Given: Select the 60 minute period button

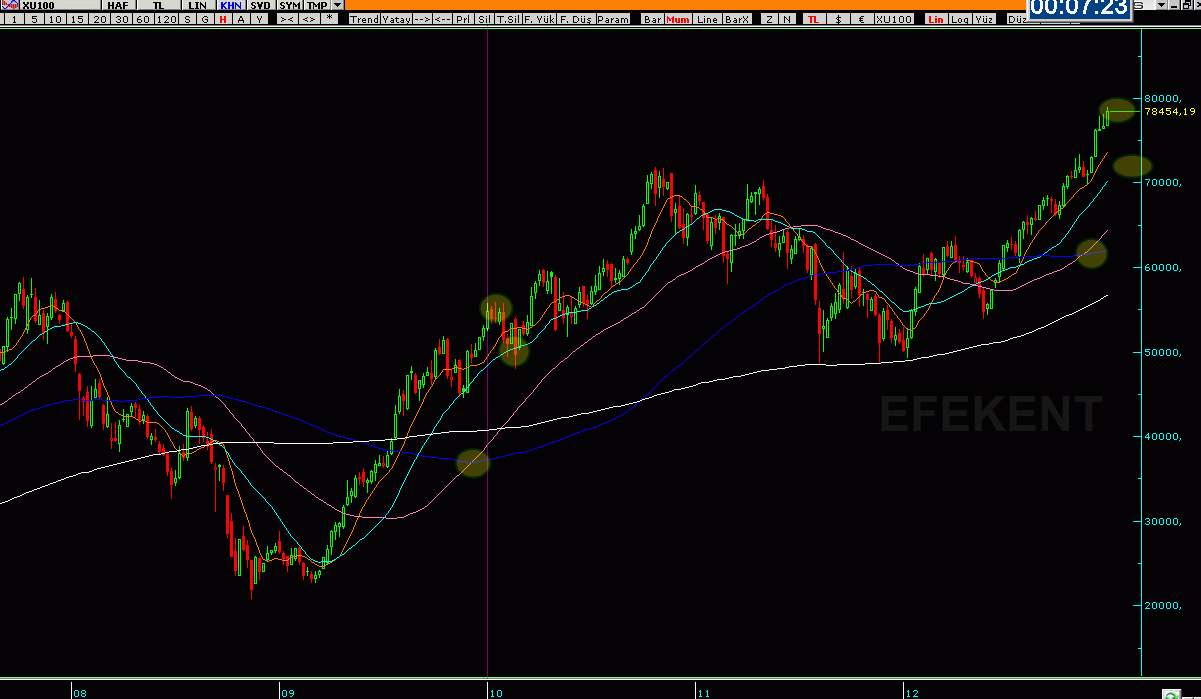Looking at the screenshot, I should pyautogui.click(x=143, y=19).
